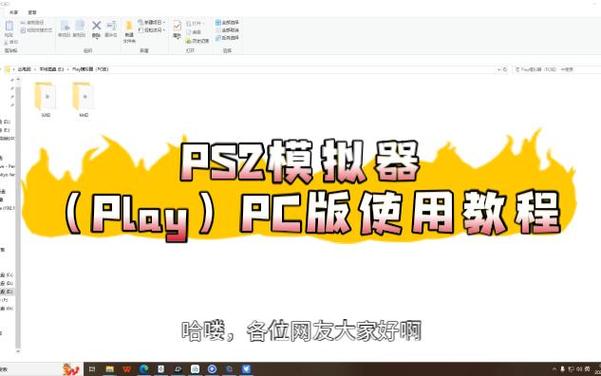Click the Properties checkmark icon
Image resolution: width=601 pixels, height=376 pixels.
pos(177,26)
